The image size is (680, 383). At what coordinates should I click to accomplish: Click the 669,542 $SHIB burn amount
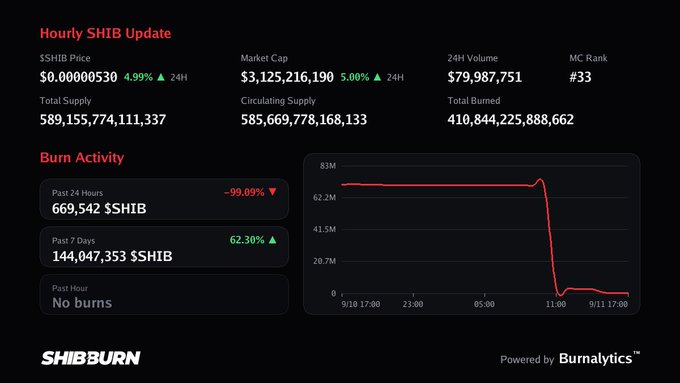tap(99, 209)
